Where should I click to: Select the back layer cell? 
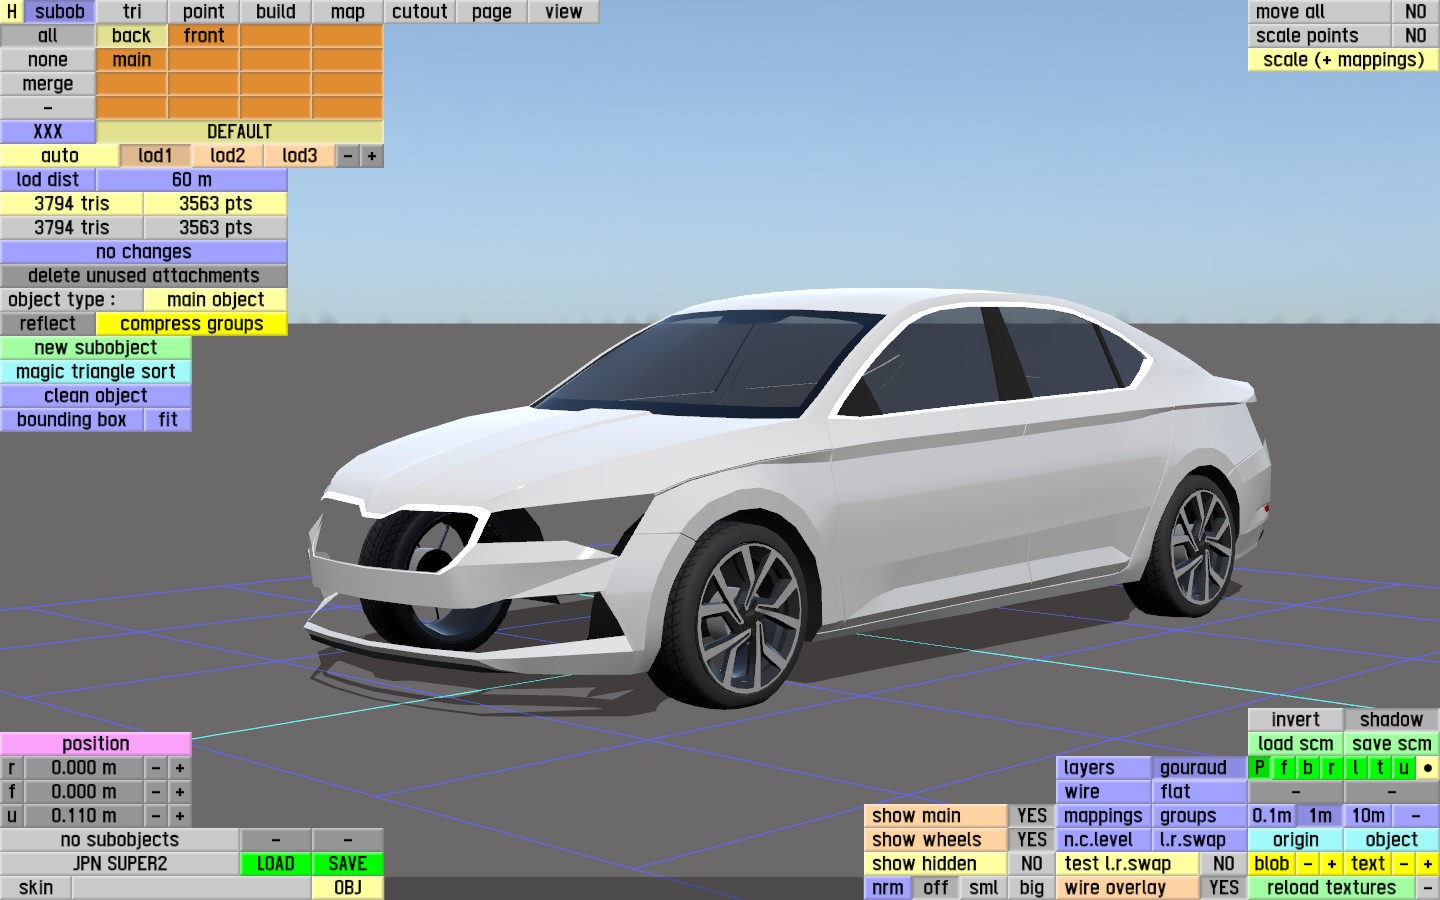point(132,36)
